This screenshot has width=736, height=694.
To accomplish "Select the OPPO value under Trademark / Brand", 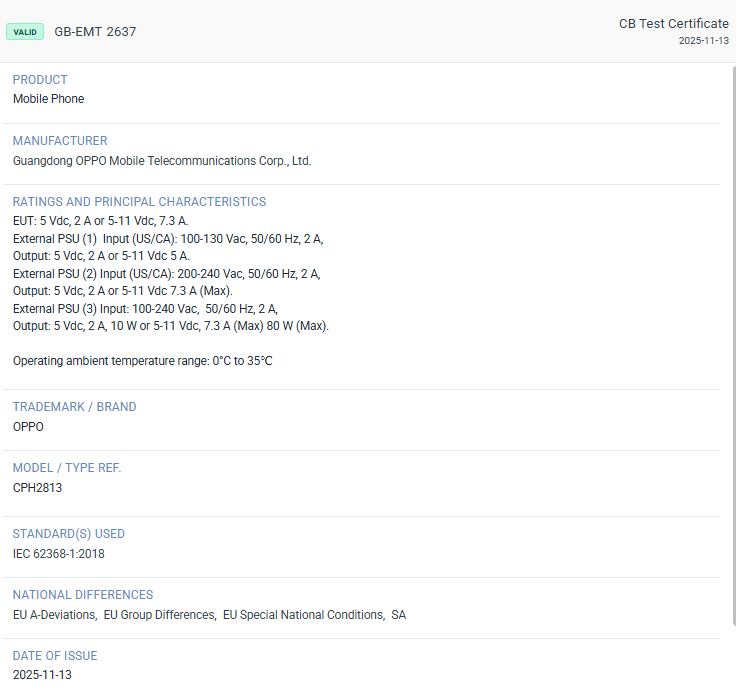I will [28, 427].
